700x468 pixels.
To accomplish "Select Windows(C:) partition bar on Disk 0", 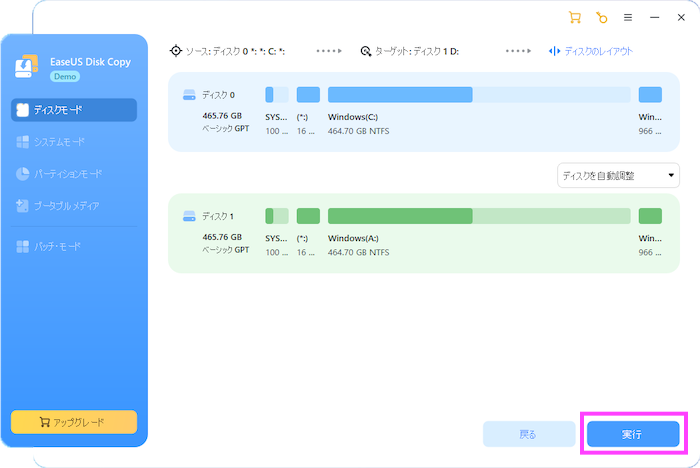I will tap(479, 95).
